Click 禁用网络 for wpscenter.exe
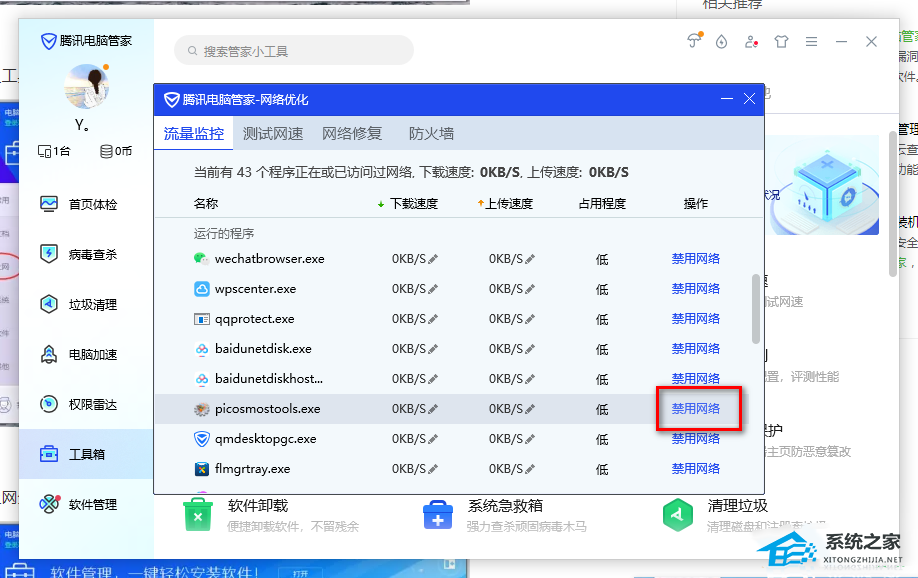The width and height of the screenshot is (918, 578). point(696,288)
